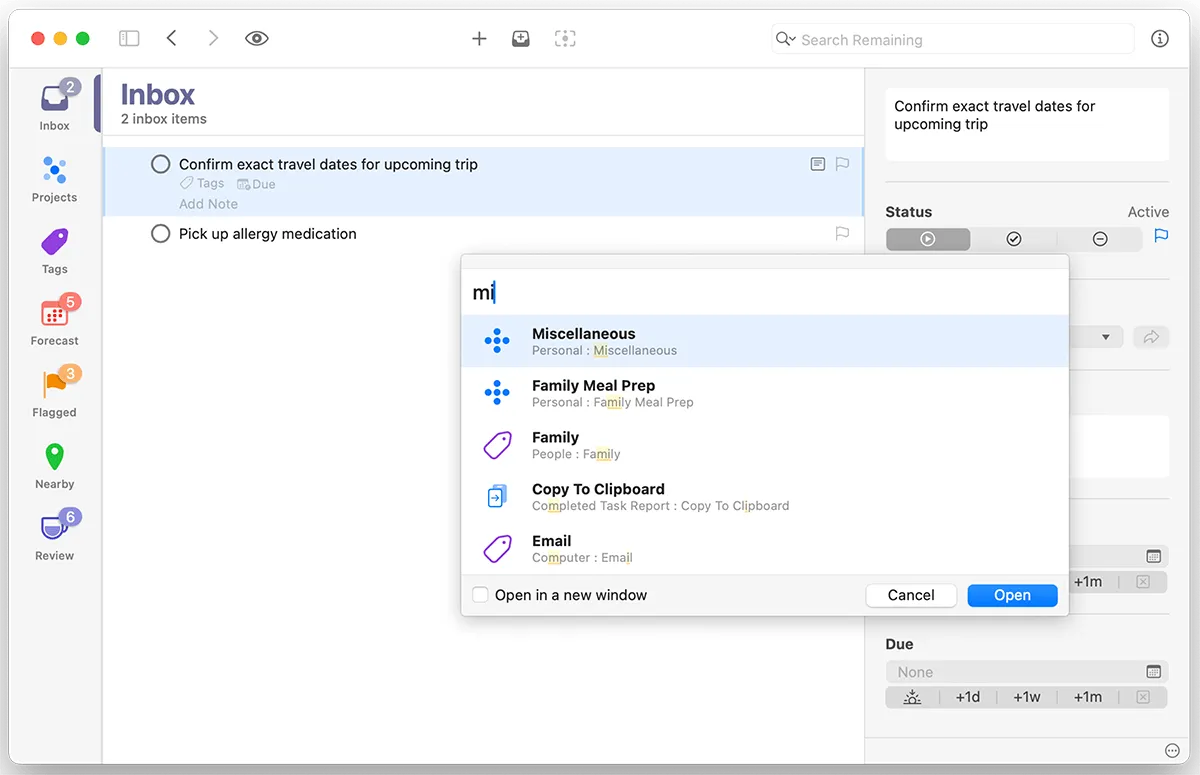
Task: Toggle the blue flag in inspector
Action: [1161, 237]
